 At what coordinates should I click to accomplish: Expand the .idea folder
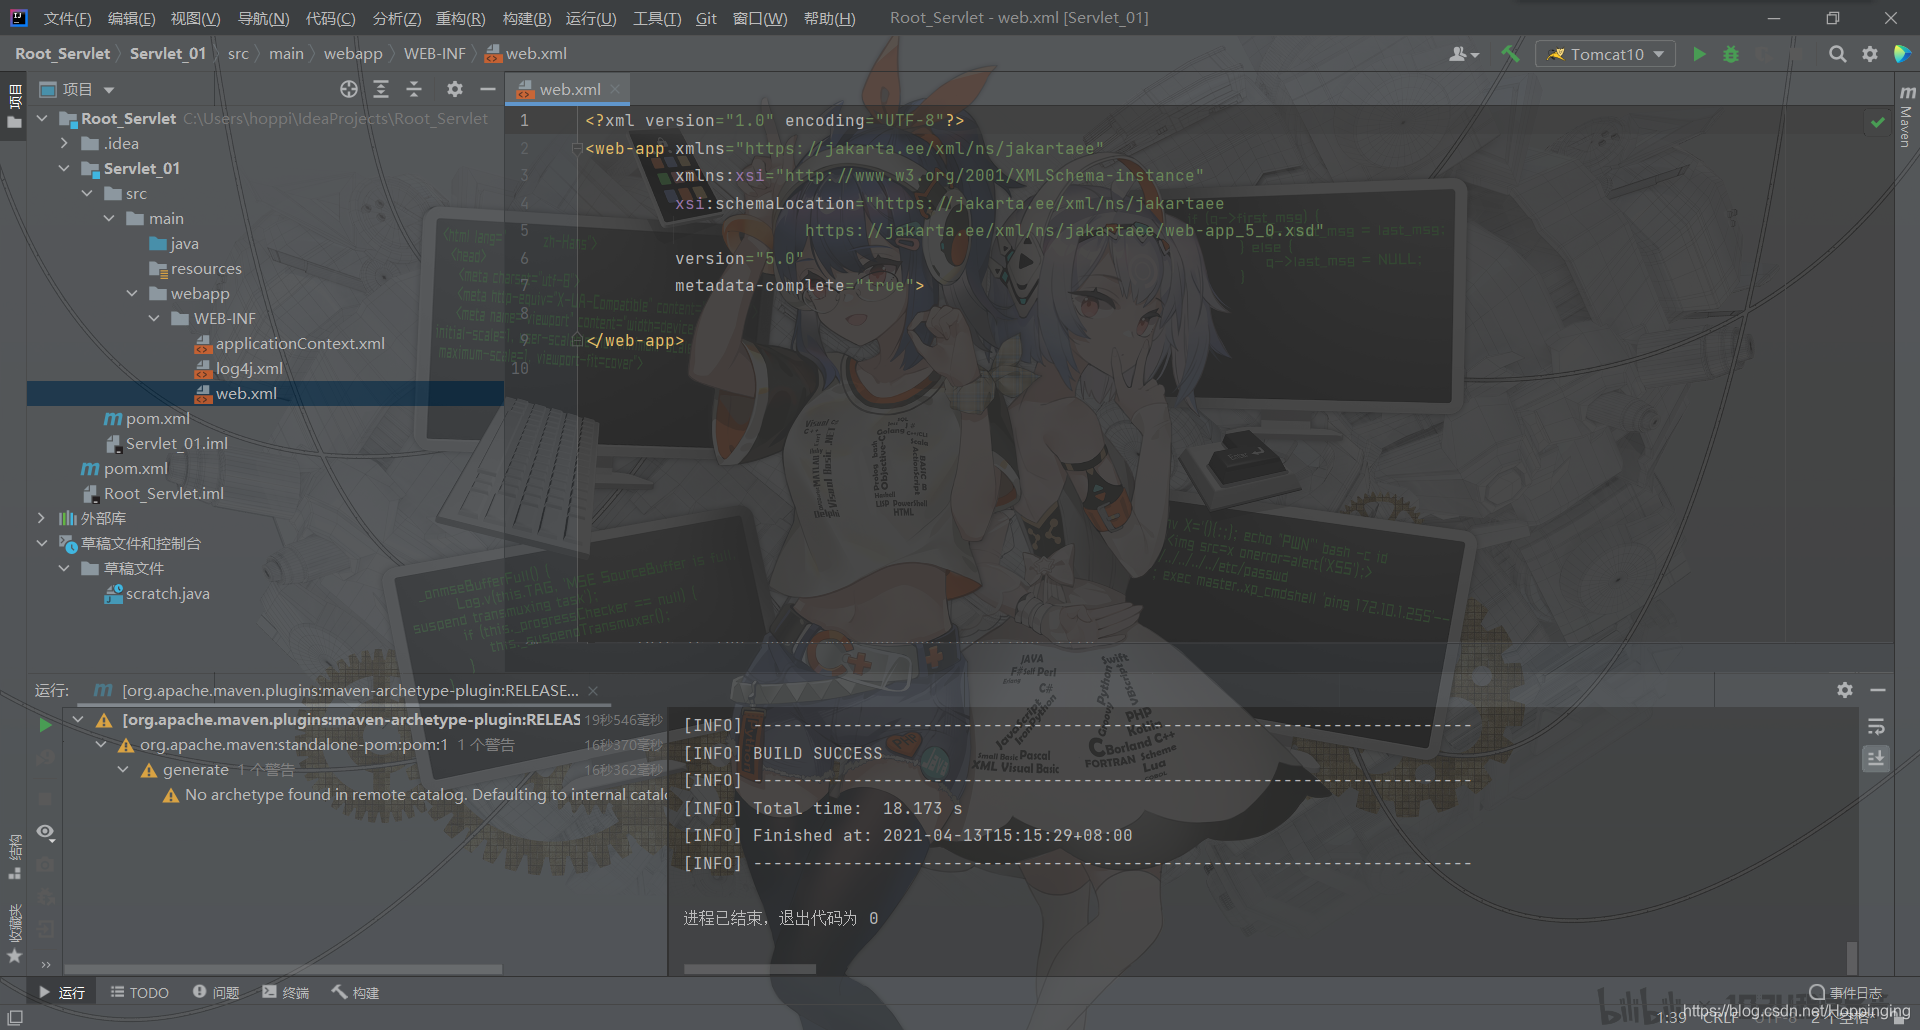pyautogui.click(x=64, y=143)
